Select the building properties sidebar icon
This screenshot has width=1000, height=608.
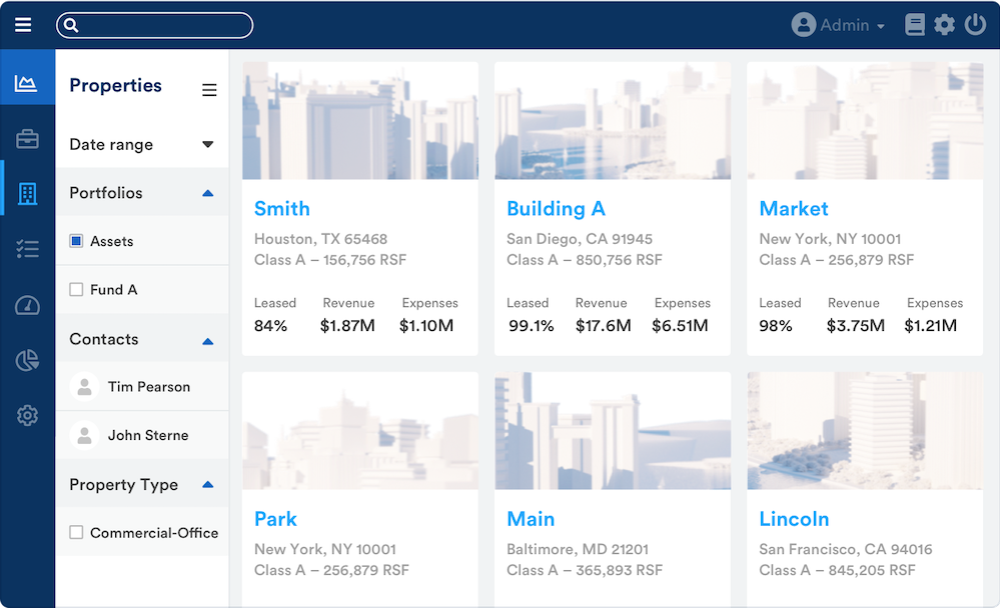pos(27,194)
